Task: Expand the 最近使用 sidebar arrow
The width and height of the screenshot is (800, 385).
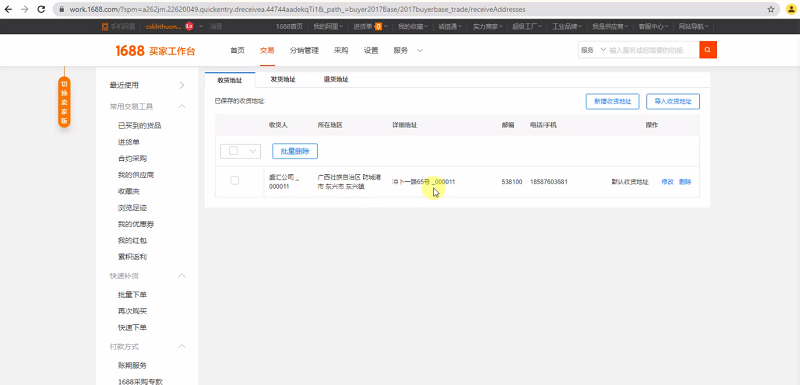Action: pos(182,85)
